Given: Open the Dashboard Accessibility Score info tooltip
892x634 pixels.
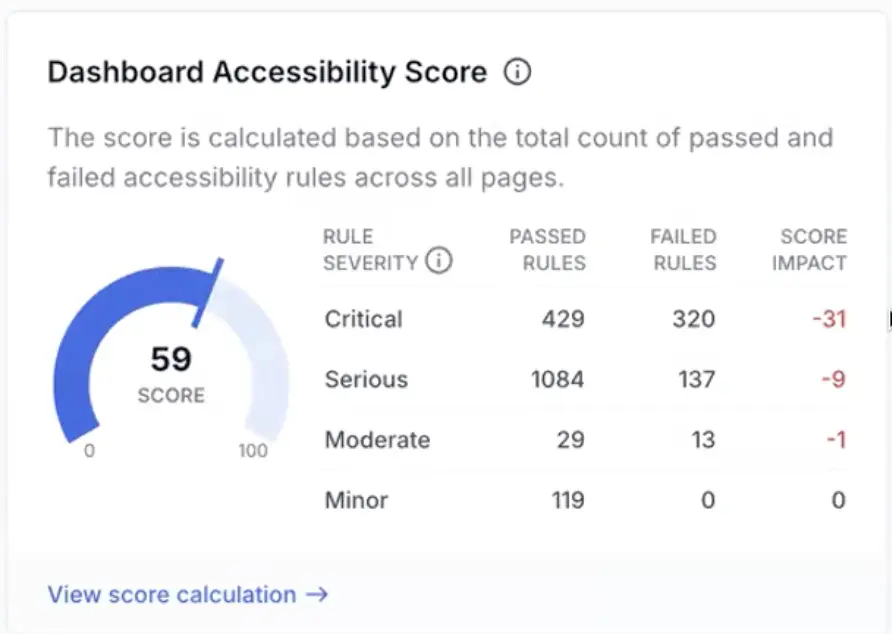Looking at the screenshot, I should click(517, 71).
